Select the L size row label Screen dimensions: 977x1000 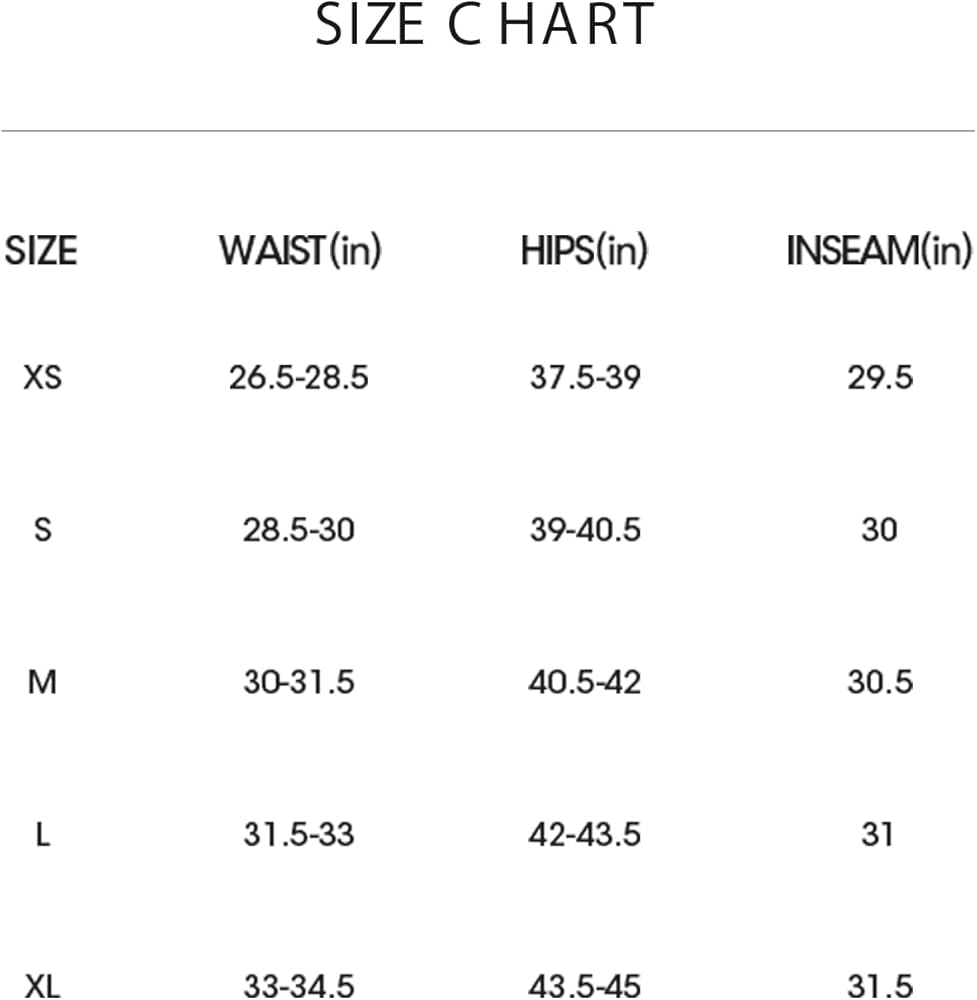point(42,834)
